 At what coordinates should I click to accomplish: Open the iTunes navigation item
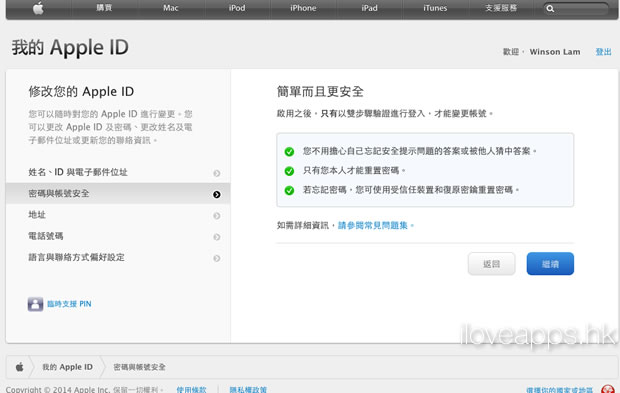[x=435, y=8]
